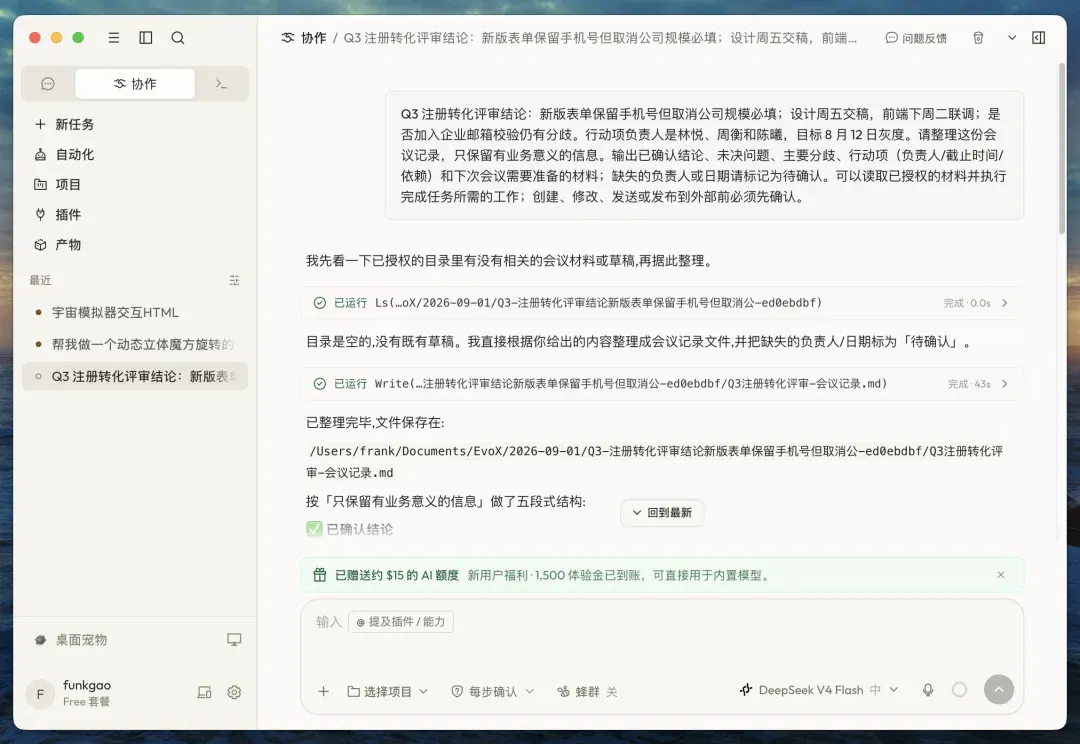Open 选择项目 dropdown
The height and width of the screenshot is (744, 1080).
pyautogui.click(x=387, y=691)
